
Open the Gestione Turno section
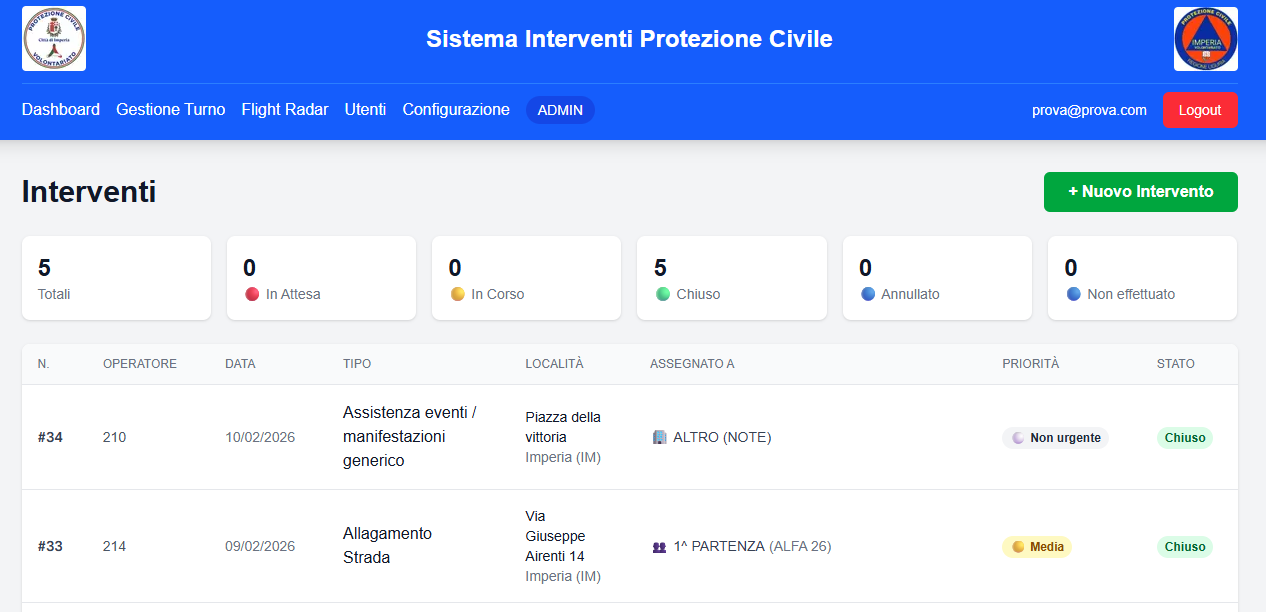coord(170,110)
